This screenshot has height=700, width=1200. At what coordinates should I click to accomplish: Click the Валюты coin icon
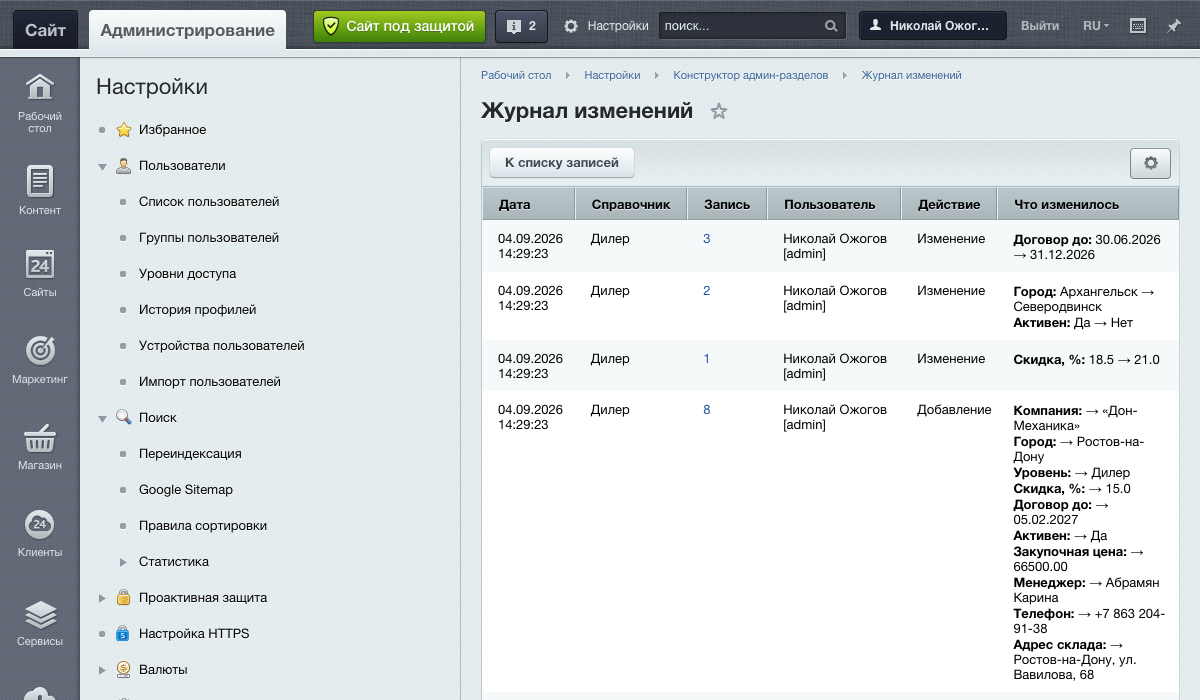(123, 670)
